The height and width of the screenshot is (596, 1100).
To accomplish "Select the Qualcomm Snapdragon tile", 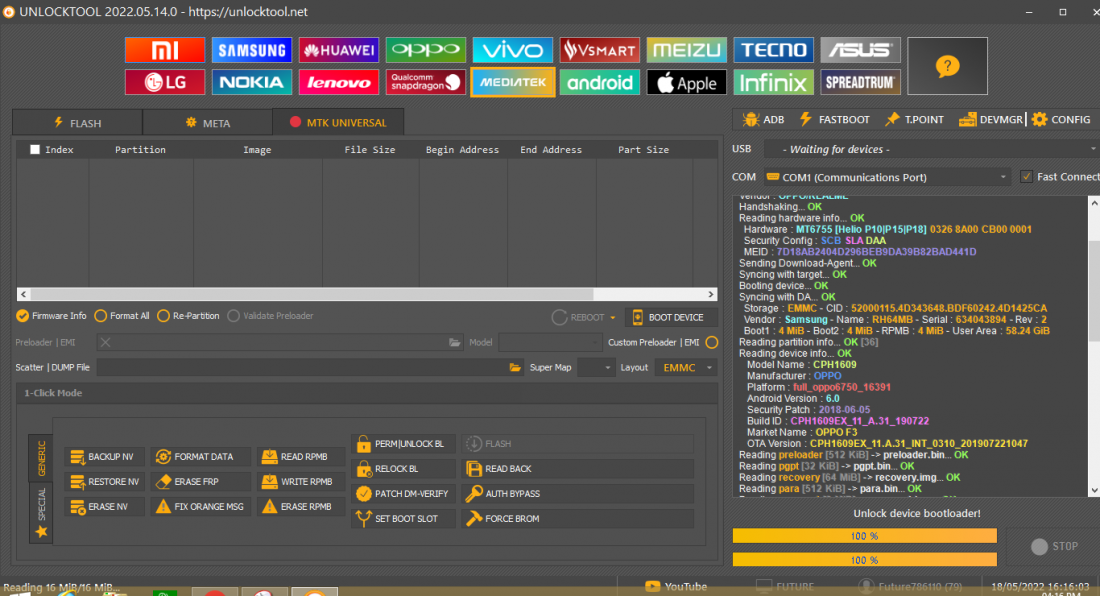I will (426, 82).
